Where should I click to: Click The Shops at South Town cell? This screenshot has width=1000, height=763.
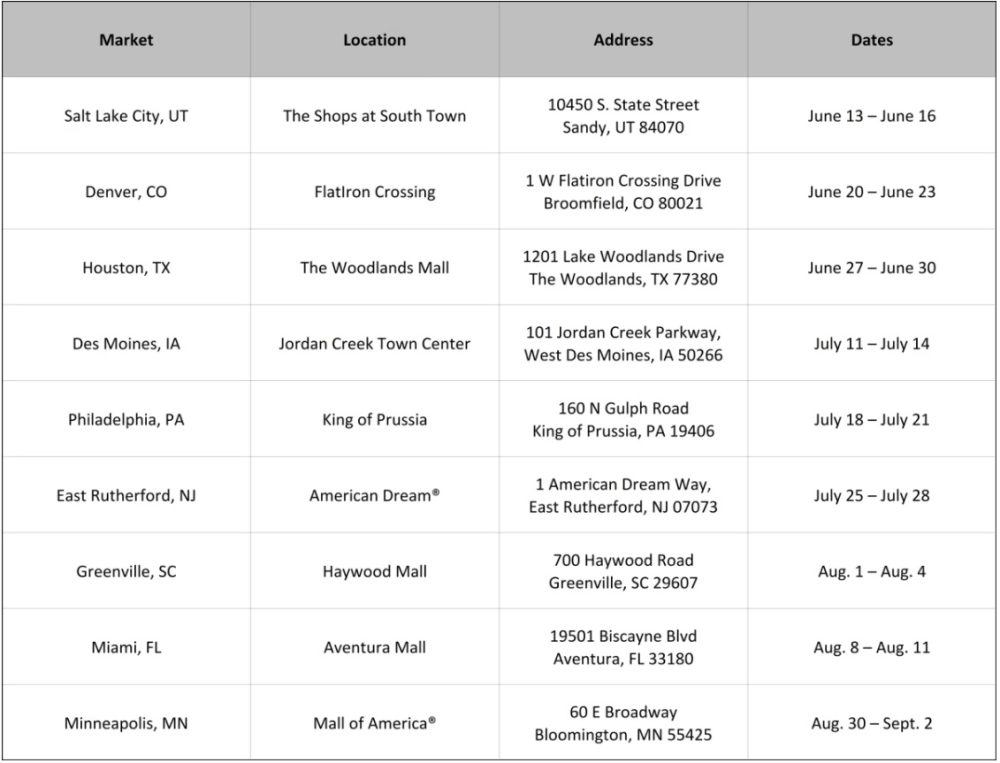point(374,116)
